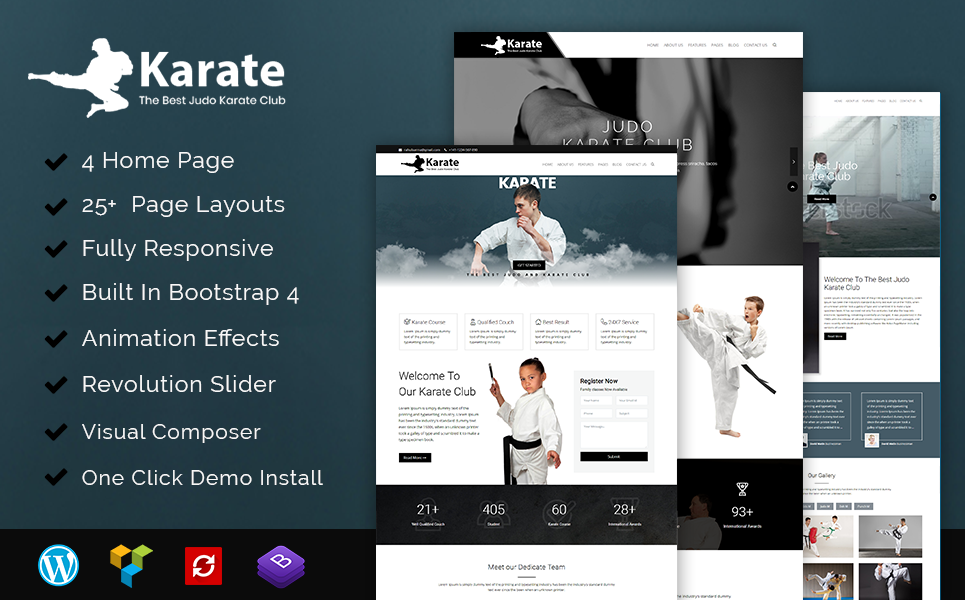Viewport: 965px width, 600px height.
Task: Click the testimonial author avatar photo
Action: pos(871,440)
